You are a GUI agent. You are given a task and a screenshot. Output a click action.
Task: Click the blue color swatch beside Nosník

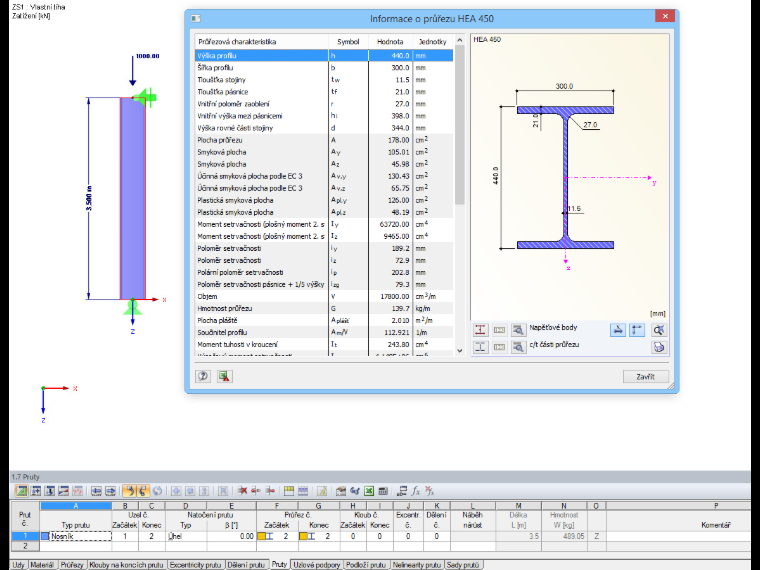click(45, 537)
